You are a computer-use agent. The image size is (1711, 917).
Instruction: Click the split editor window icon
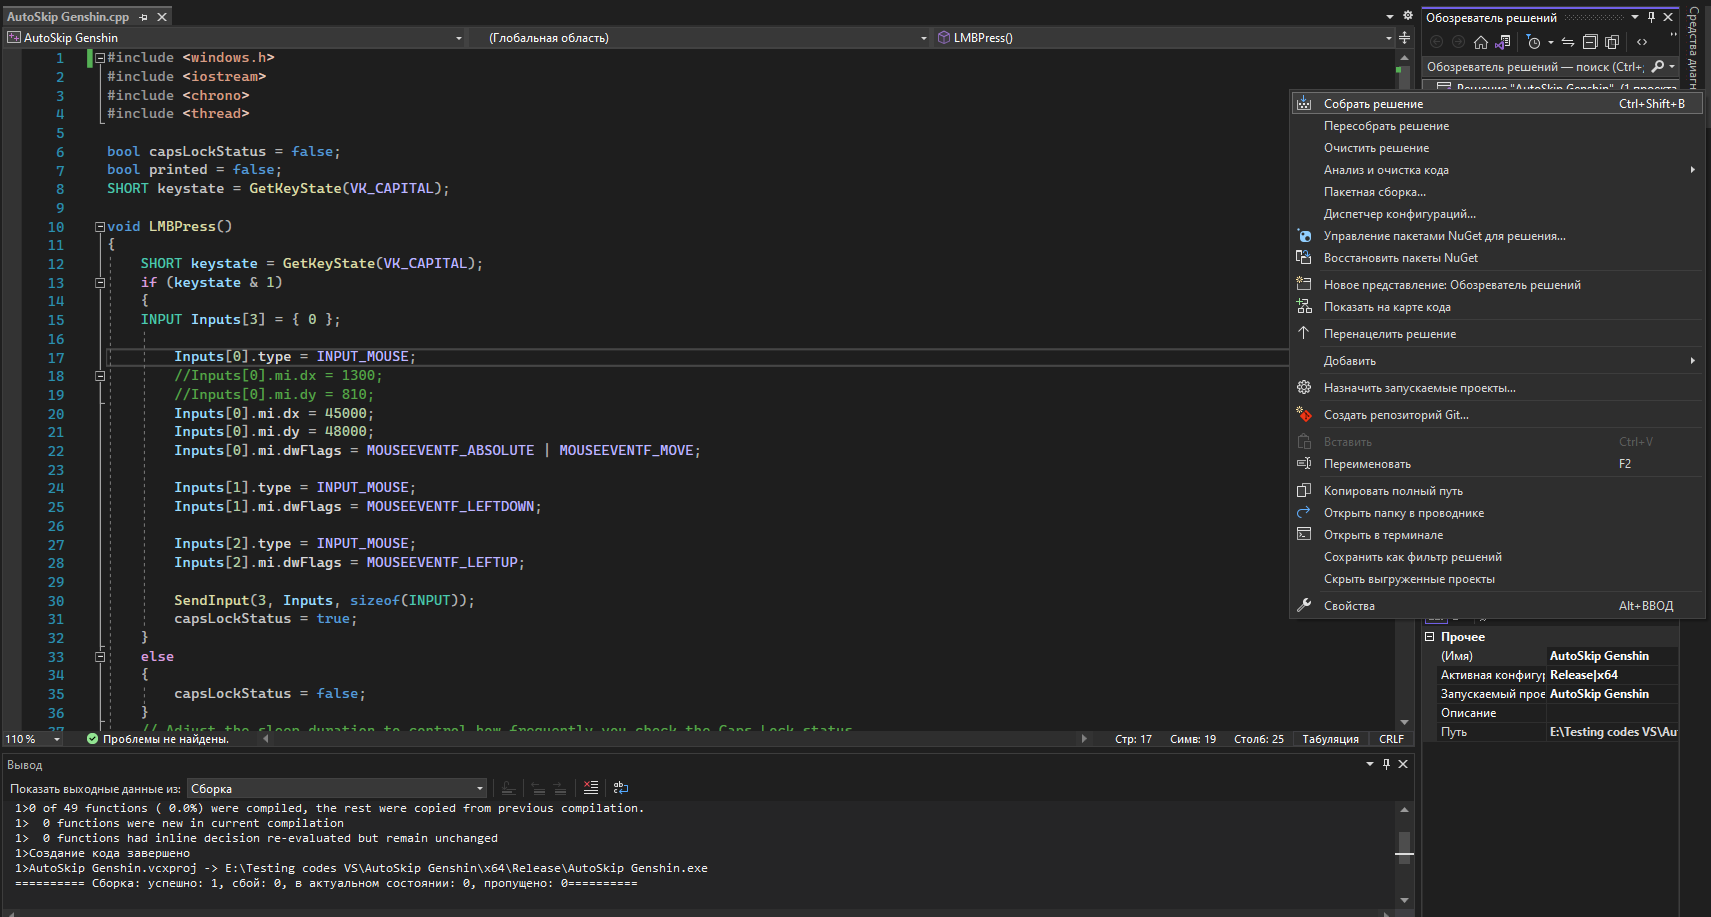(x=1405, y=38)
